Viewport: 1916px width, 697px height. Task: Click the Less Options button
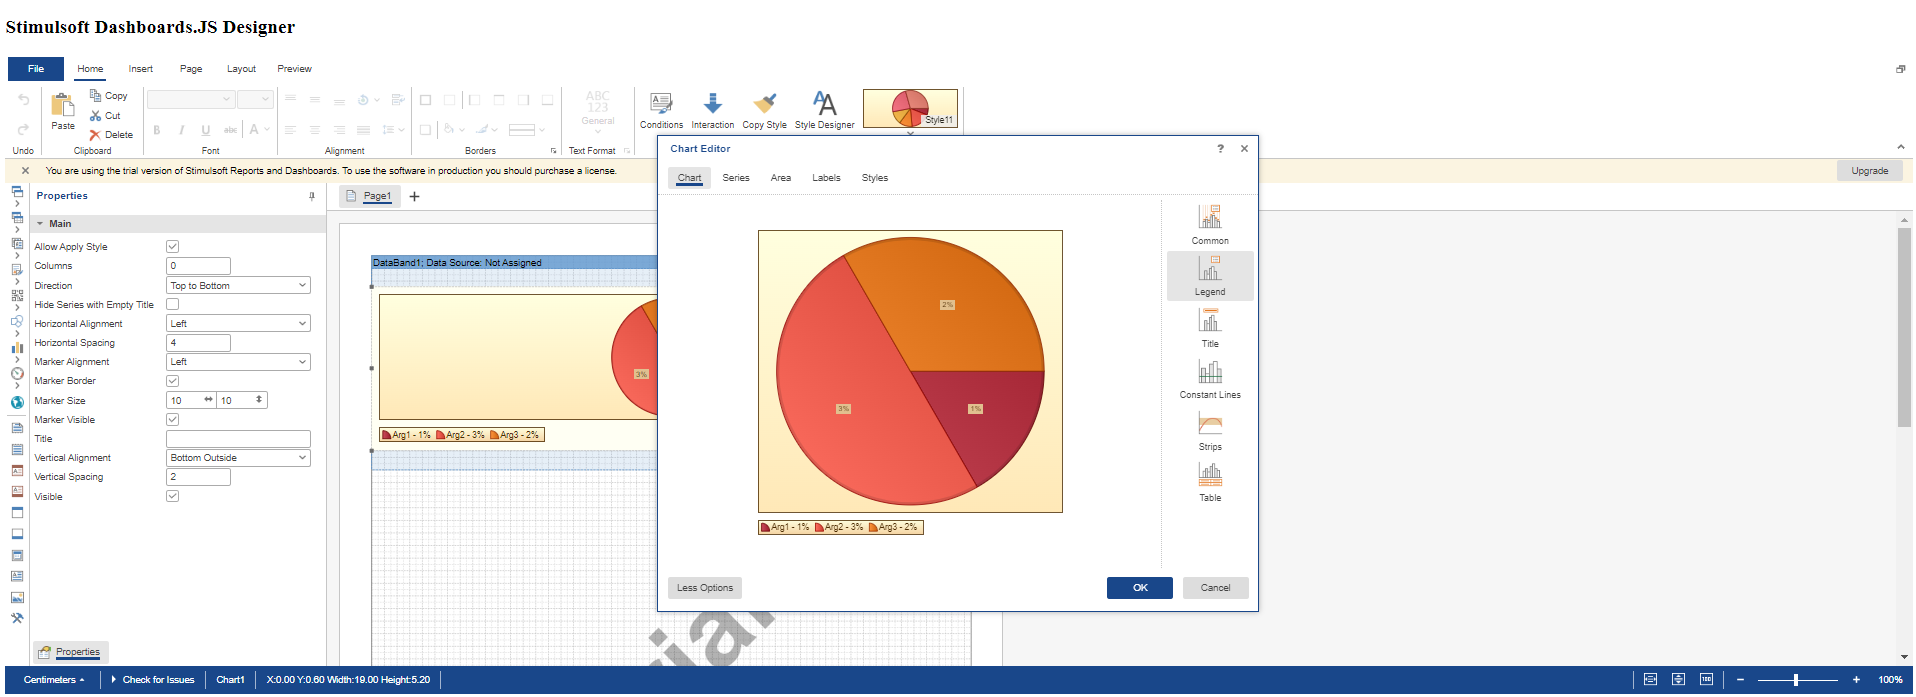pyautogui.click(x=704, y=588)
